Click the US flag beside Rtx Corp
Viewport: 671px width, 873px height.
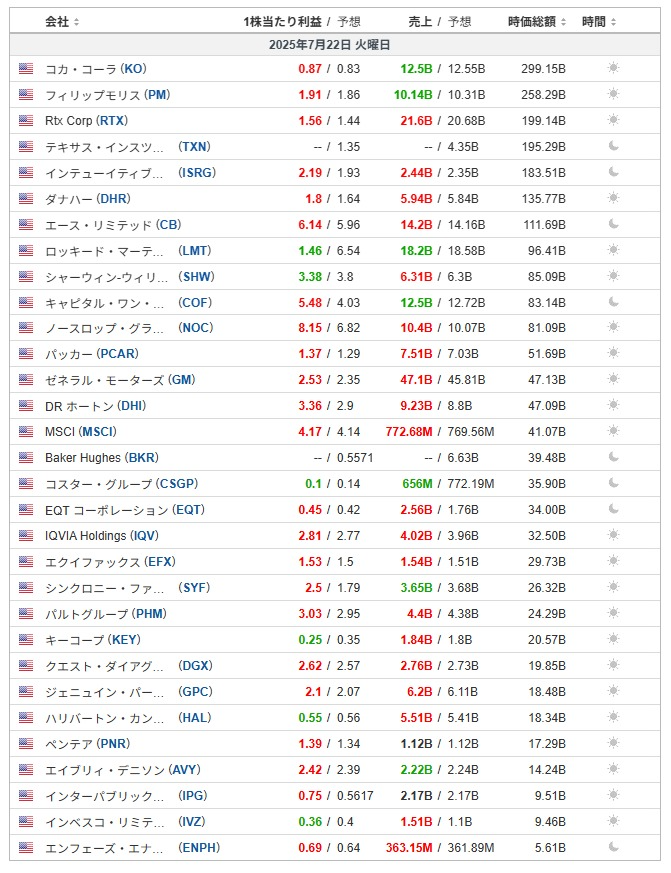pyautogui.click(x=26, y=120)
